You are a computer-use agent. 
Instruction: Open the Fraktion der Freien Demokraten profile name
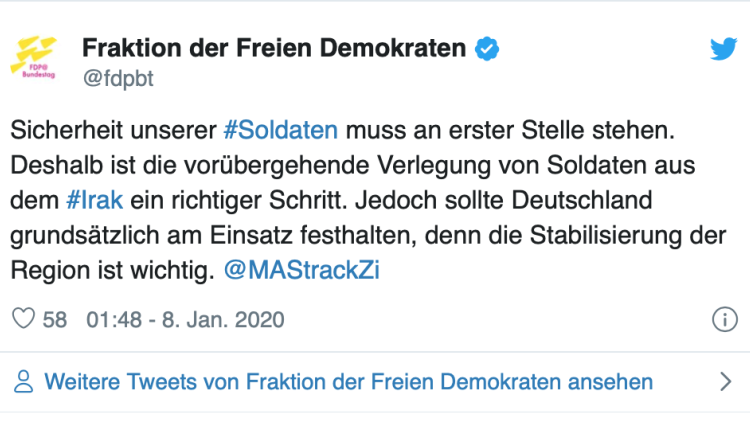273,48
